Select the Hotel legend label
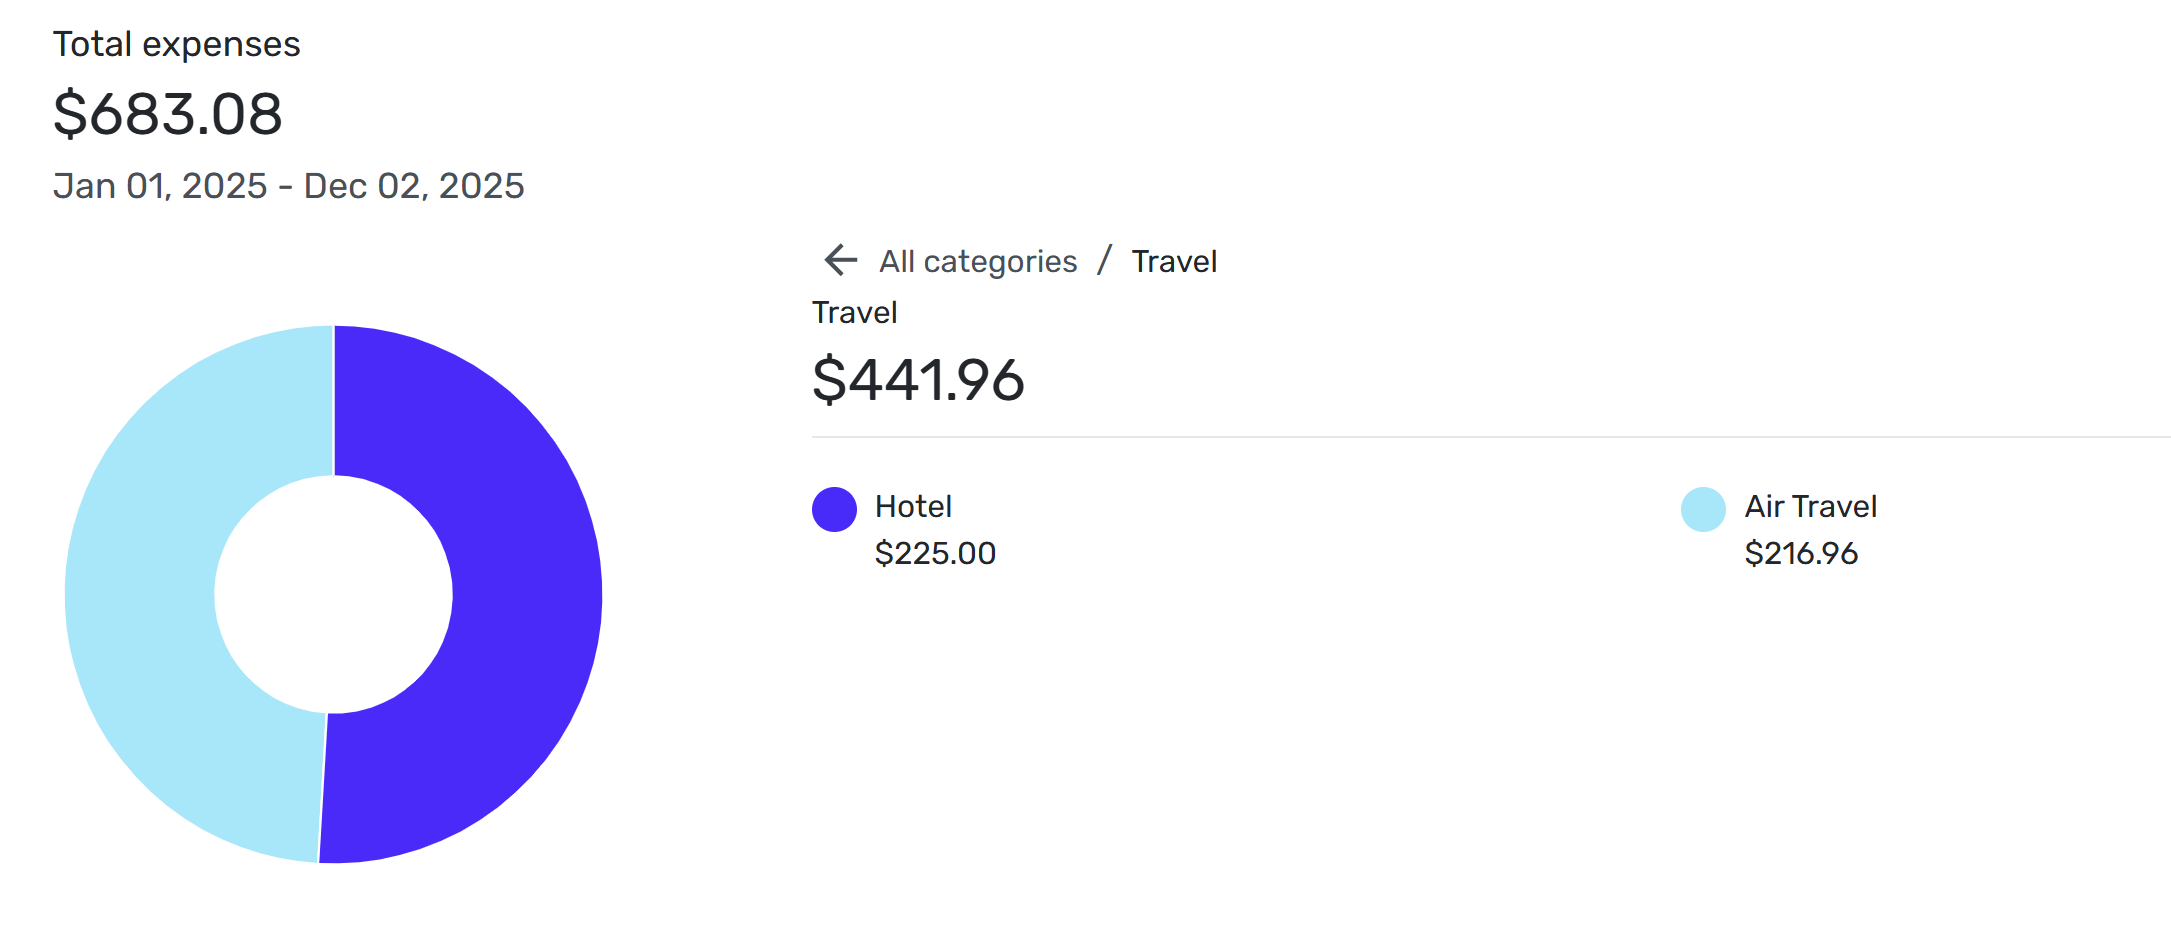This screenshot has width=2171, height=925. pyautogui.click(x=913, y=507)
